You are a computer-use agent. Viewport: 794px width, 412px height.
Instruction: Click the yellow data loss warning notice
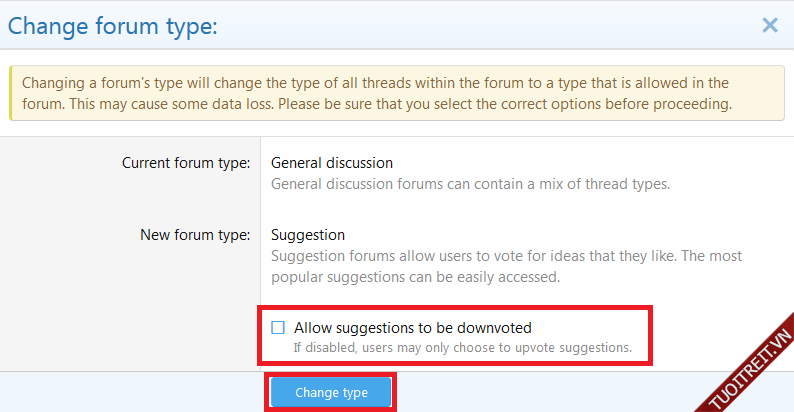(x=396, y=93)
